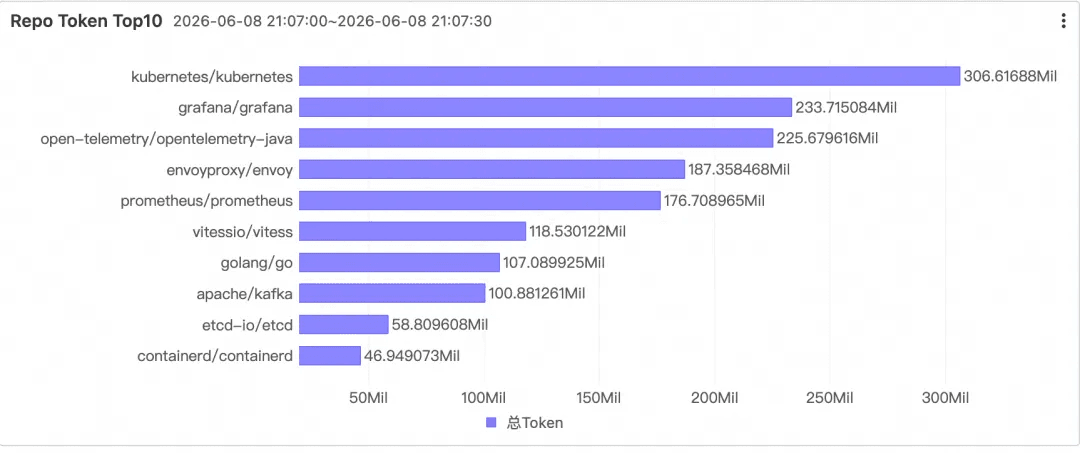Toggle the 总Token legend series

pos(523,423)
